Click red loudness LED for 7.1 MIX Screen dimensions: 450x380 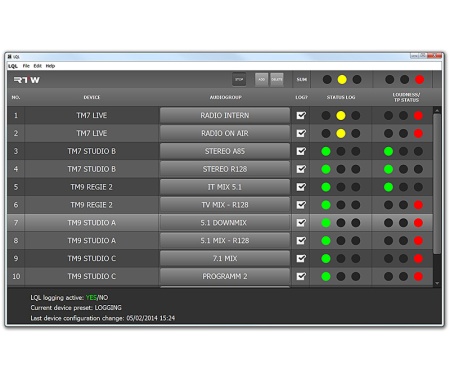(x=418, y=258)
